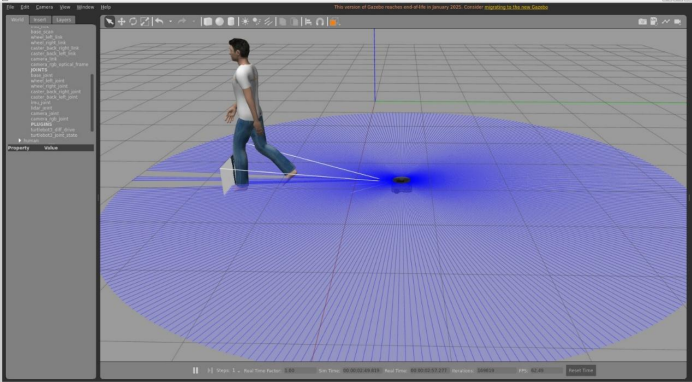Image resolution: width=692 pixels, height=382 pixels.
Task: Click the Reset Time button
Action: click(581, 371)
